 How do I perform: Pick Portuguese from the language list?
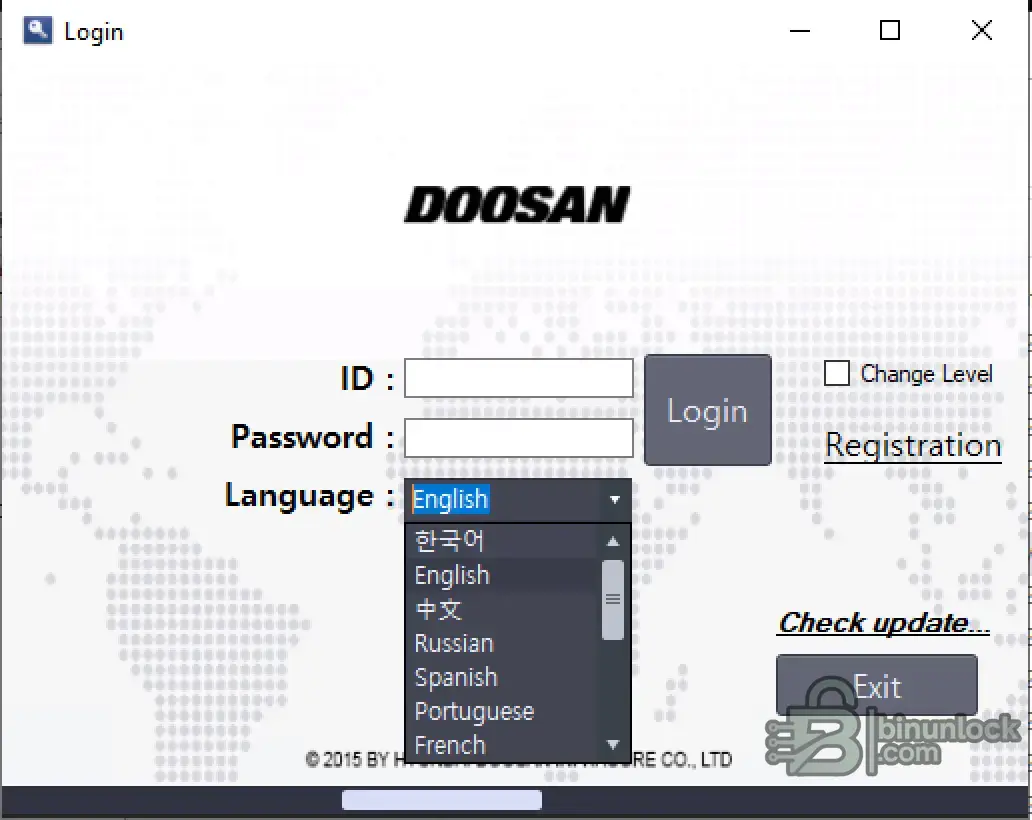click(502, 711)
